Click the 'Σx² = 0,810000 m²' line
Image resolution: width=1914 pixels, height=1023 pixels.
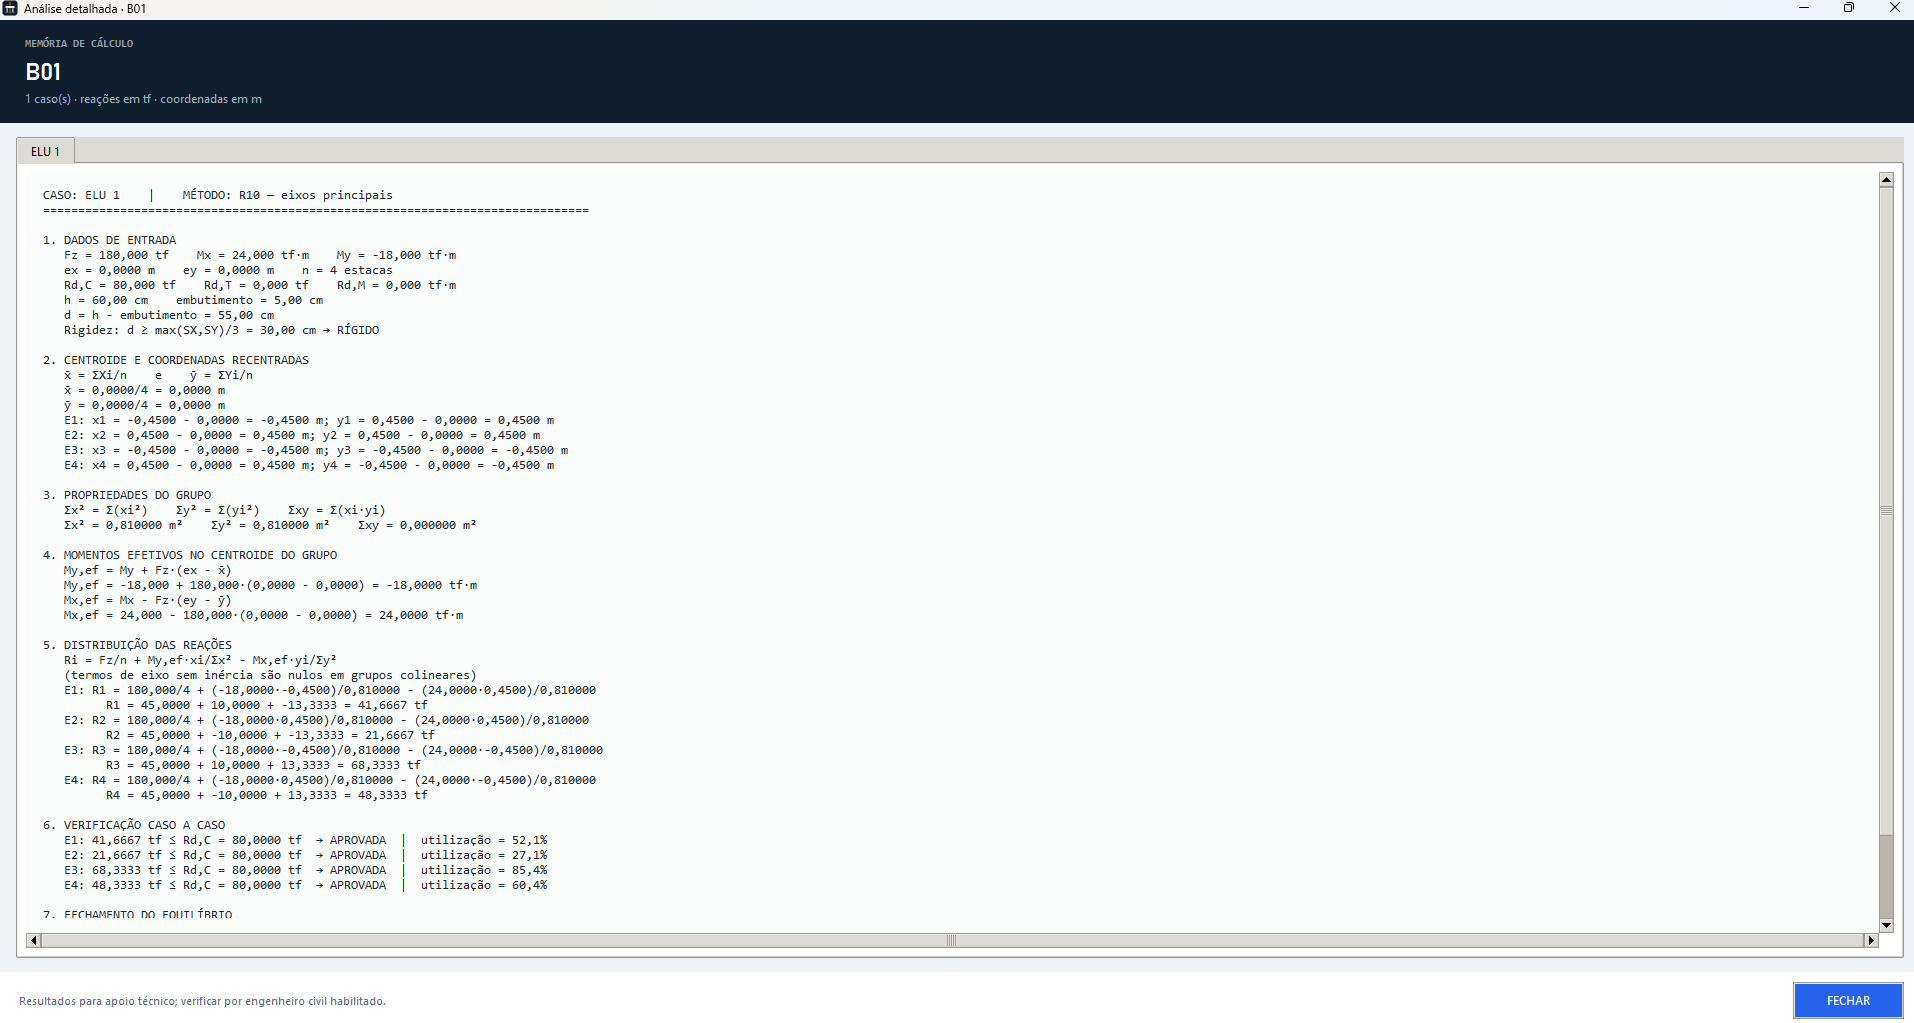point(270,525)
